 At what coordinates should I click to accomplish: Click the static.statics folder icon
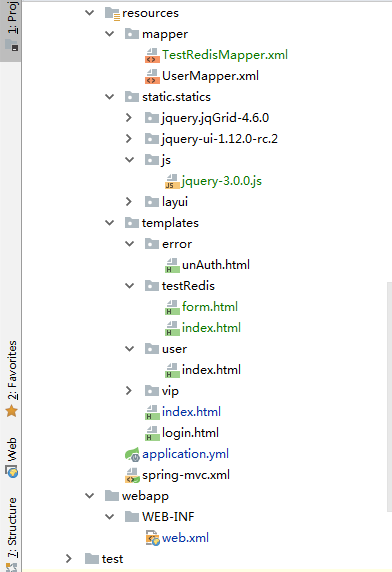coord(132,97)
